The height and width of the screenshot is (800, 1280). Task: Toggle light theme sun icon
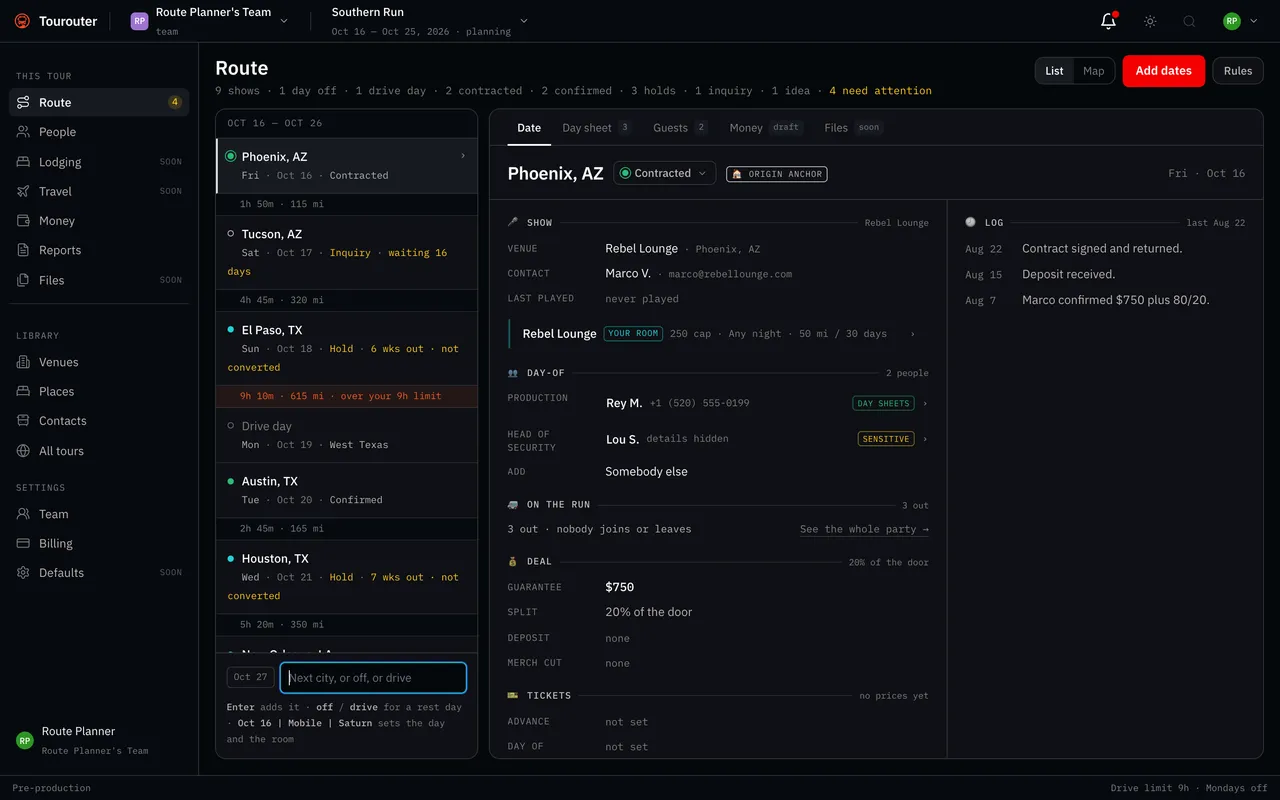pyautogui.click(x=1150, y=21)
